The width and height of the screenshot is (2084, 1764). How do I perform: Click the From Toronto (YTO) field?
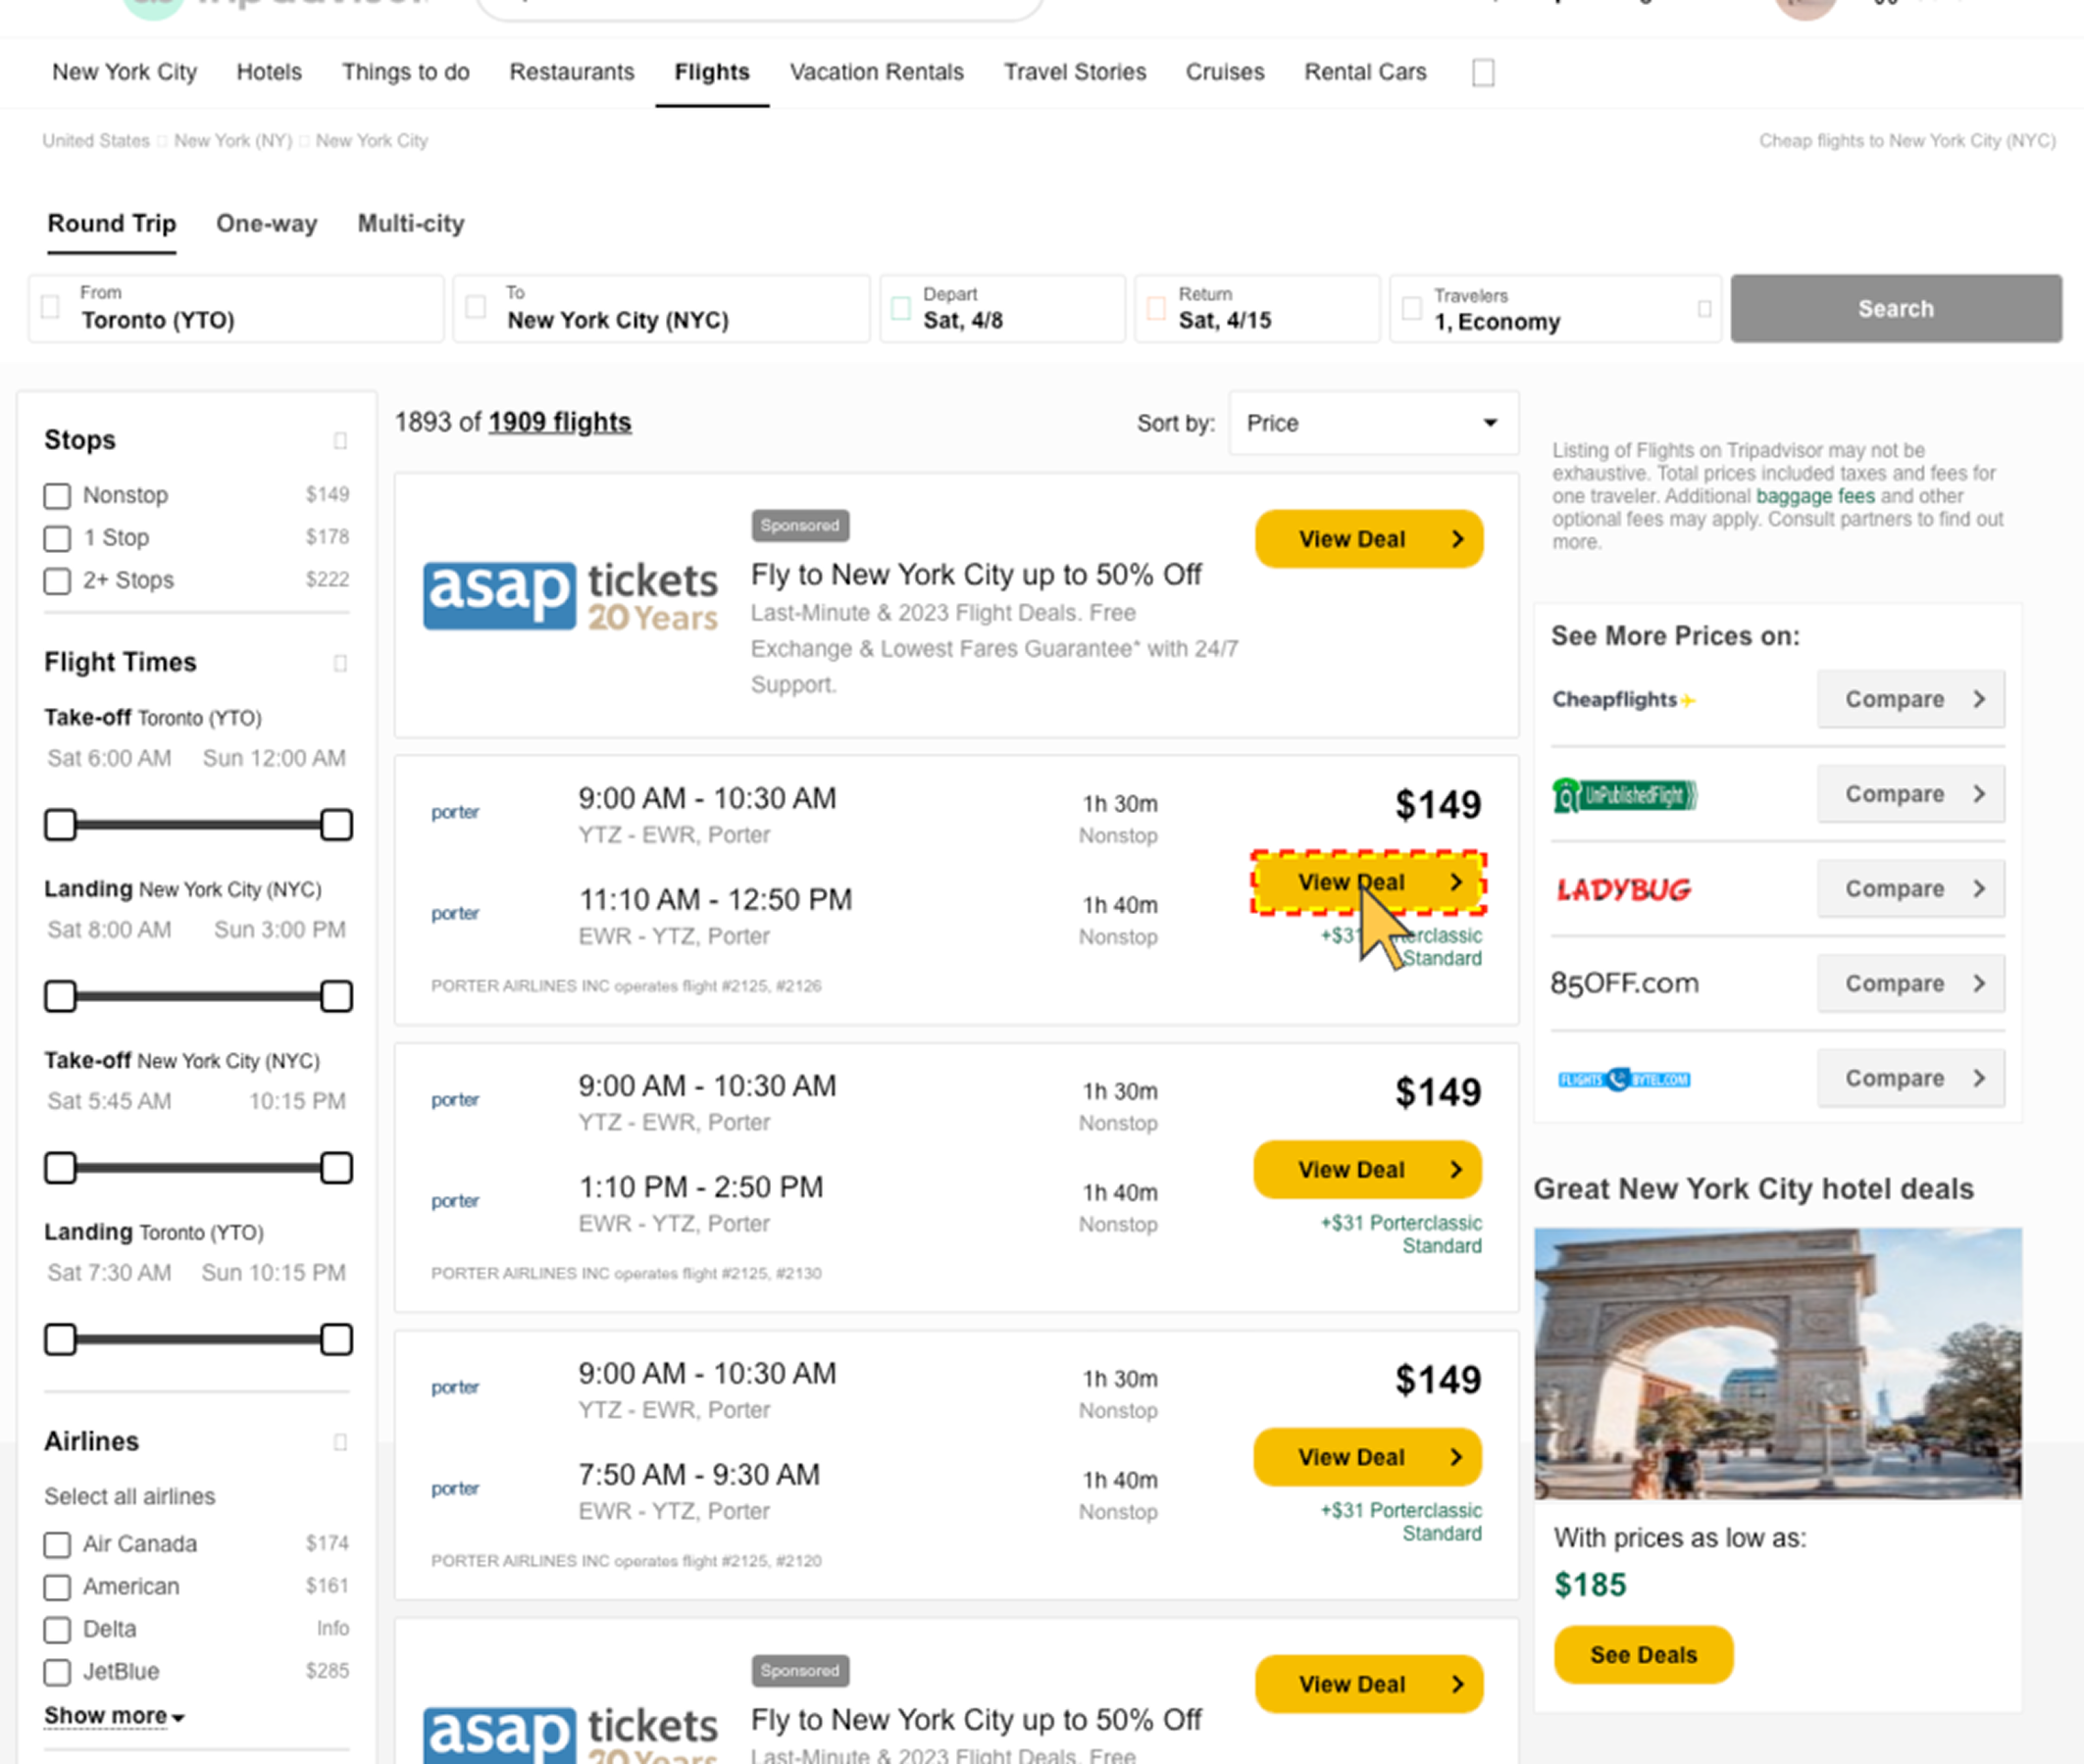click(236, 309)
